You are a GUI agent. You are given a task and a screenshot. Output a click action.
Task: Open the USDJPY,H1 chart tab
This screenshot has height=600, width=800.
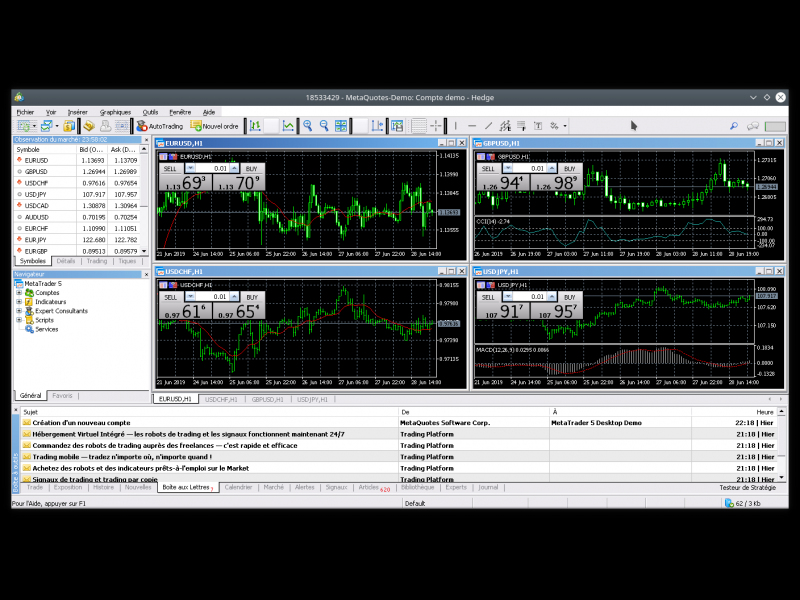[x=315, y=399]
